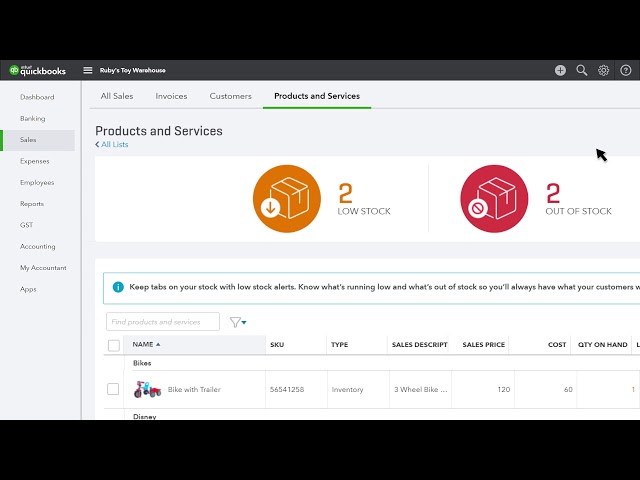
Task: Open Dashboard in the sidebar
Action: click(37, 97)
